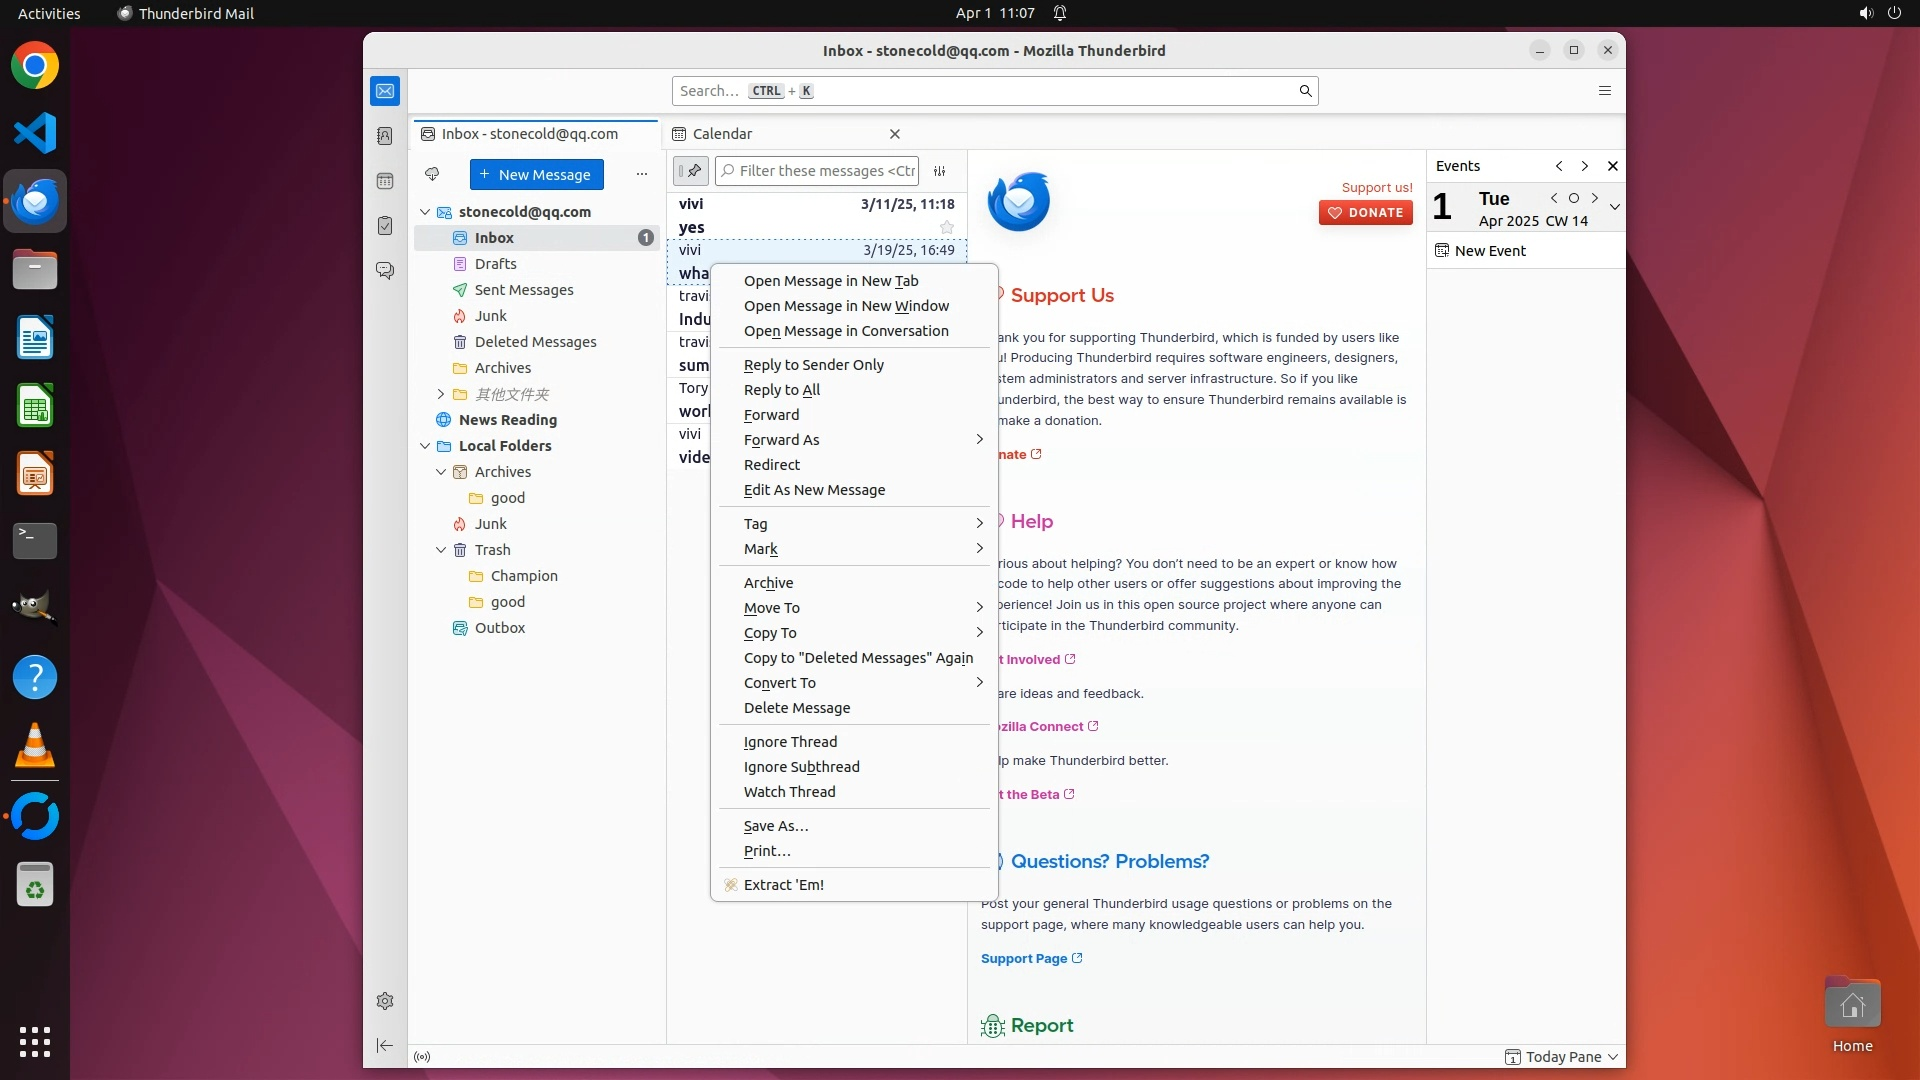
Task: Toggle the quick filter pin button
Action: 690,171
